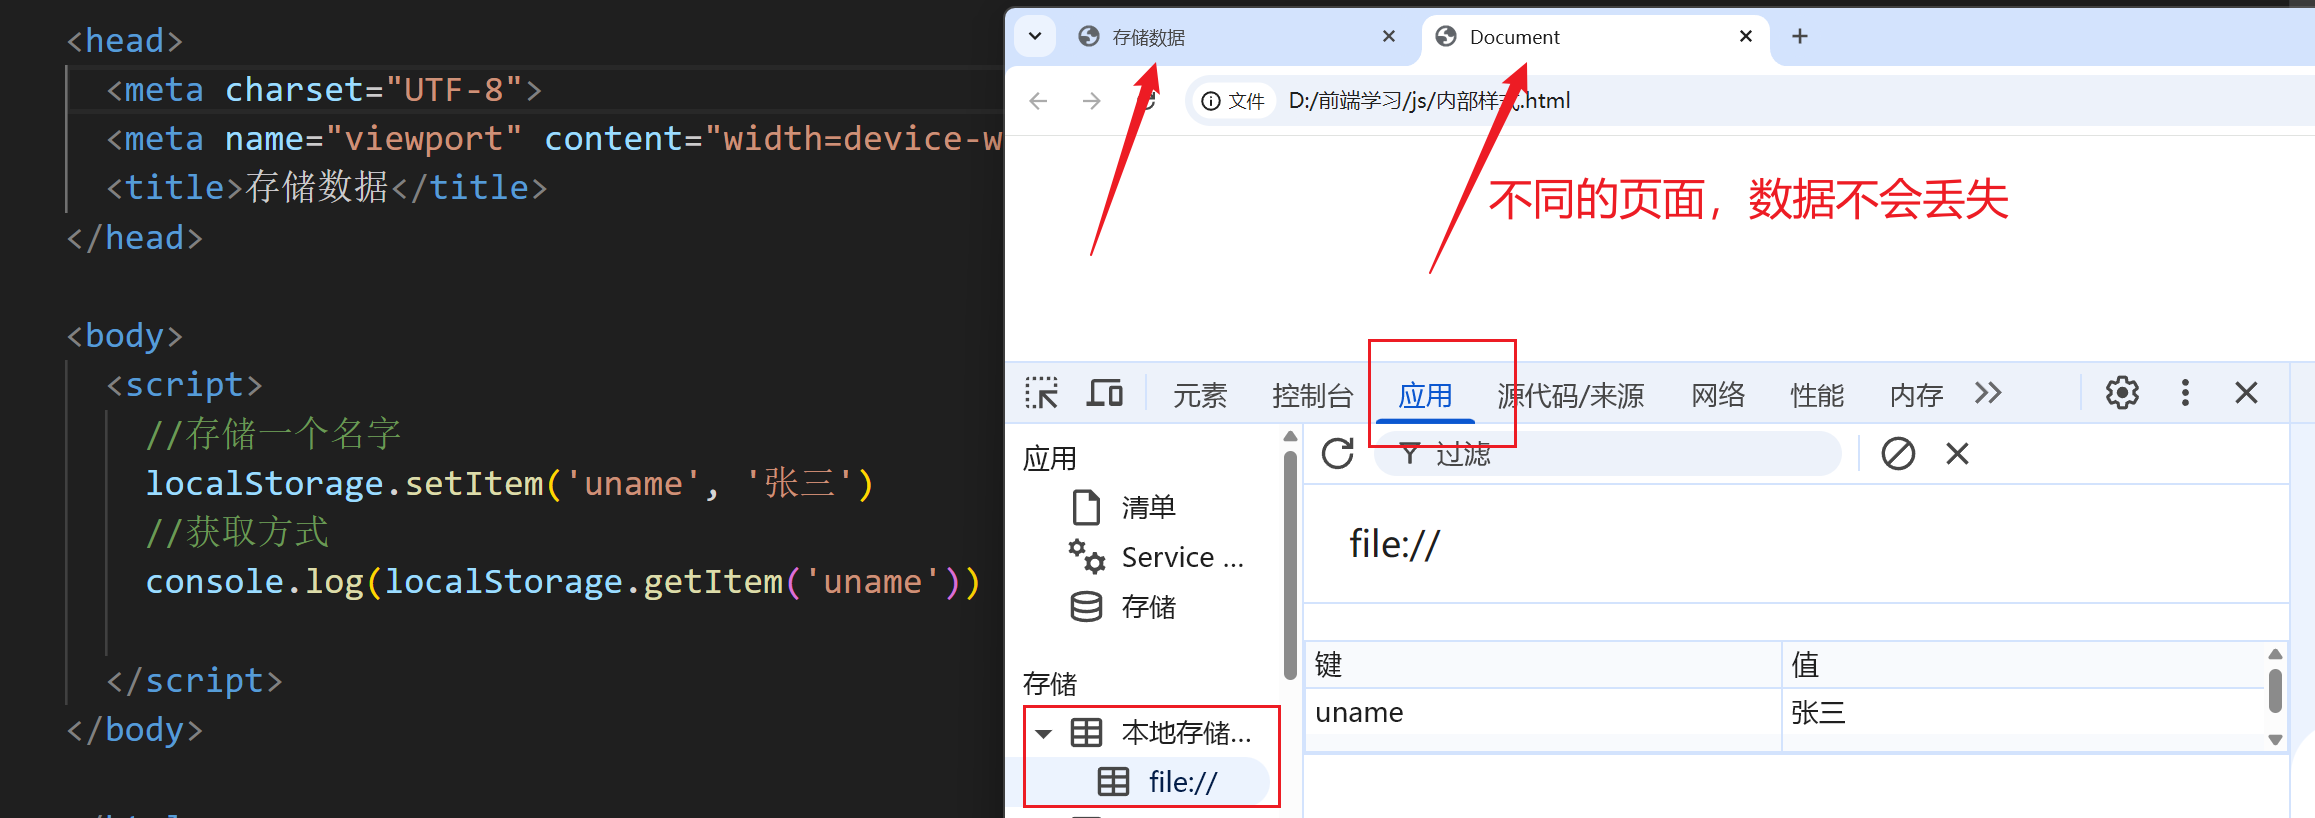Click the closing body tag line
This screenshot has width=2315, height=818.
tap(135, 730)
